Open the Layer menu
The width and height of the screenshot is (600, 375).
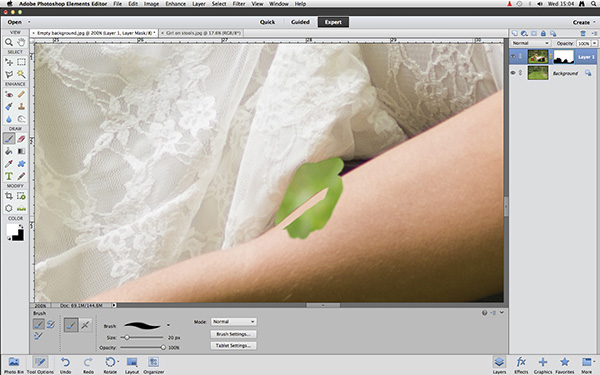pos(199,4)
